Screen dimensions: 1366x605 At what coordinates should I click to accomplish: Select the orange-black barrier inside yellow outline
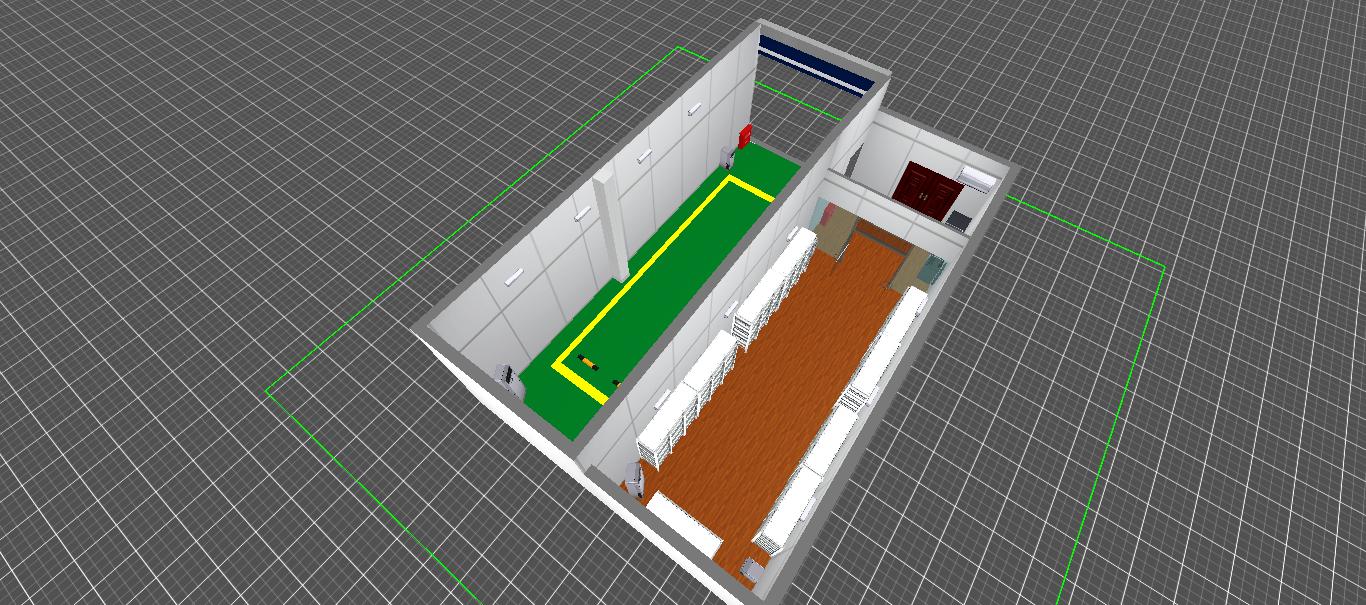point(586,360)
